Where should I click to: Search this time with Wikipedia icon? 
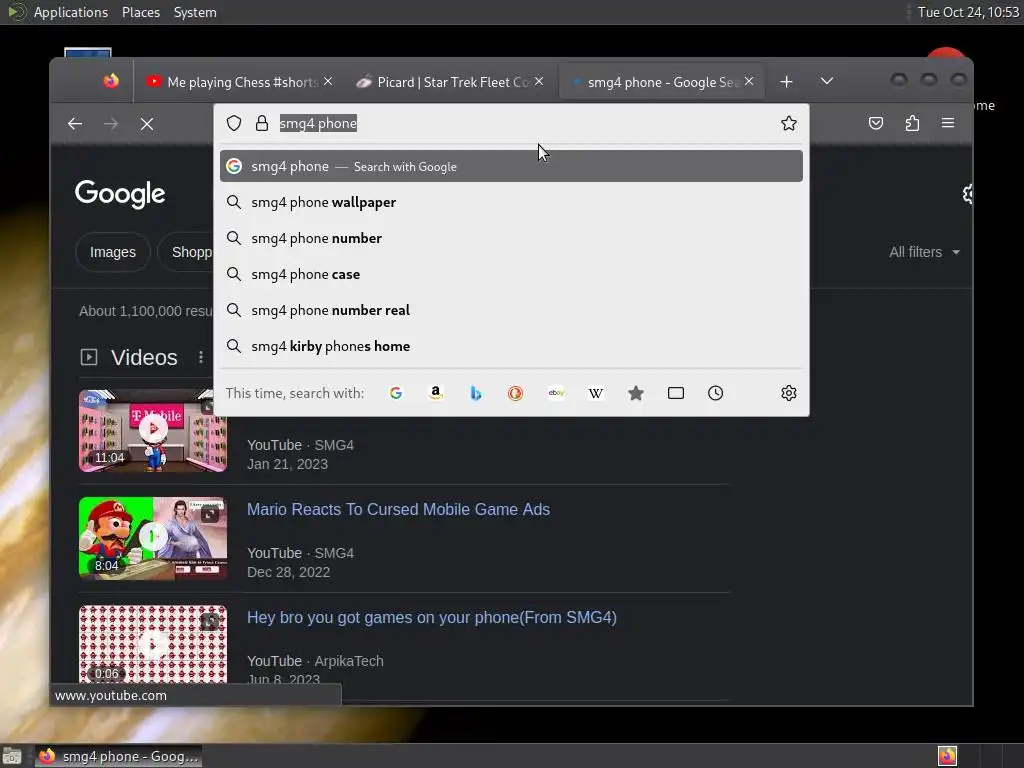[x=596, y=393]
